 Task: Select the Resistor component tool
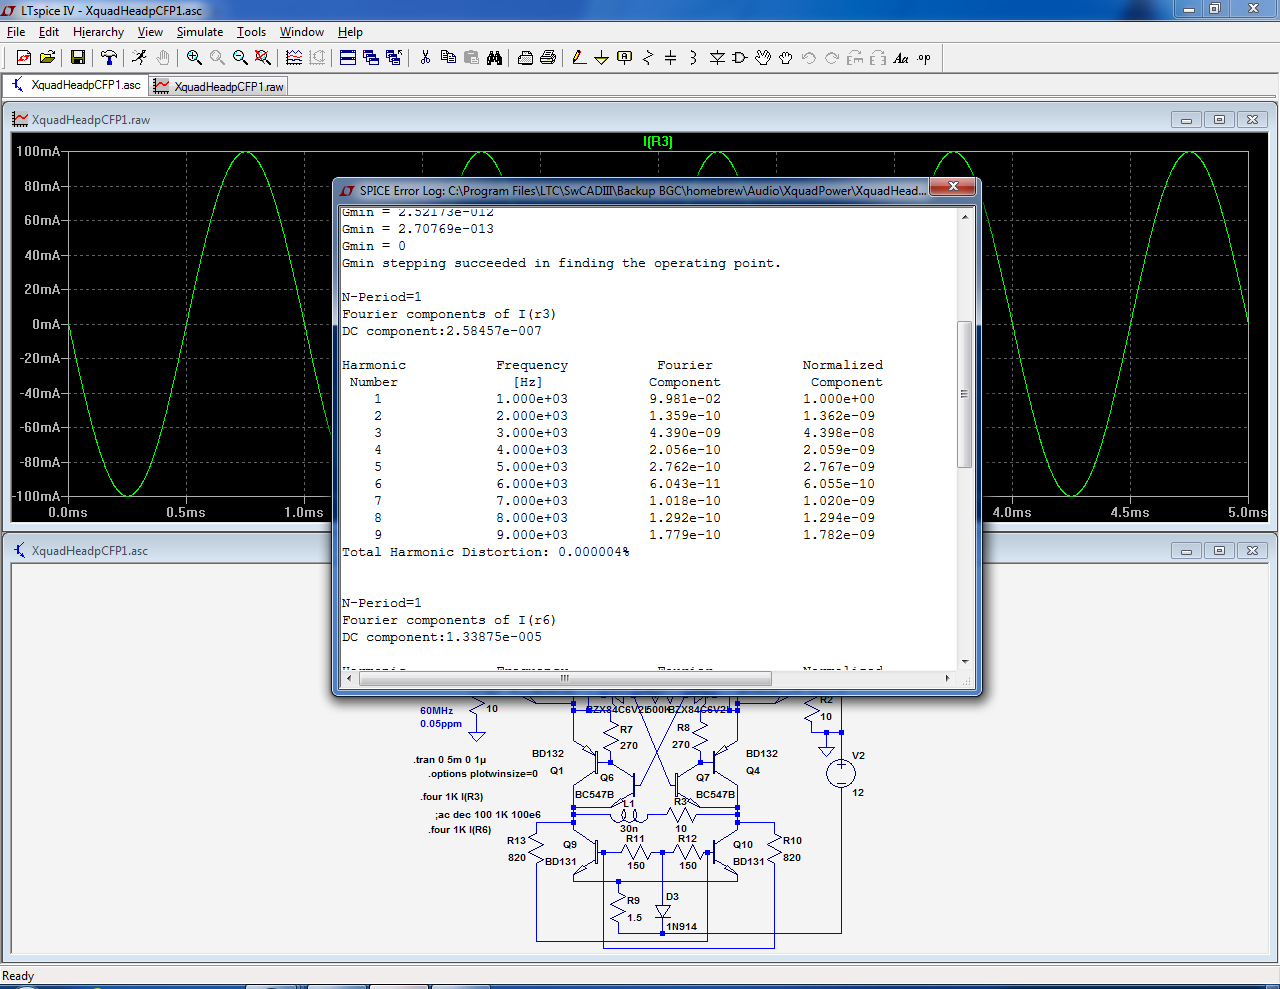(648, 58)
